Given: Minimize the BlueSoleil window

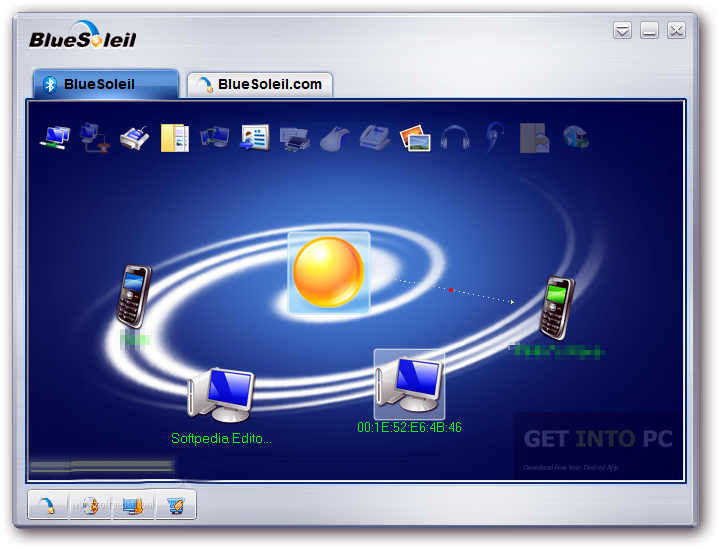Looking at the screenshot, I should (649, 30).
